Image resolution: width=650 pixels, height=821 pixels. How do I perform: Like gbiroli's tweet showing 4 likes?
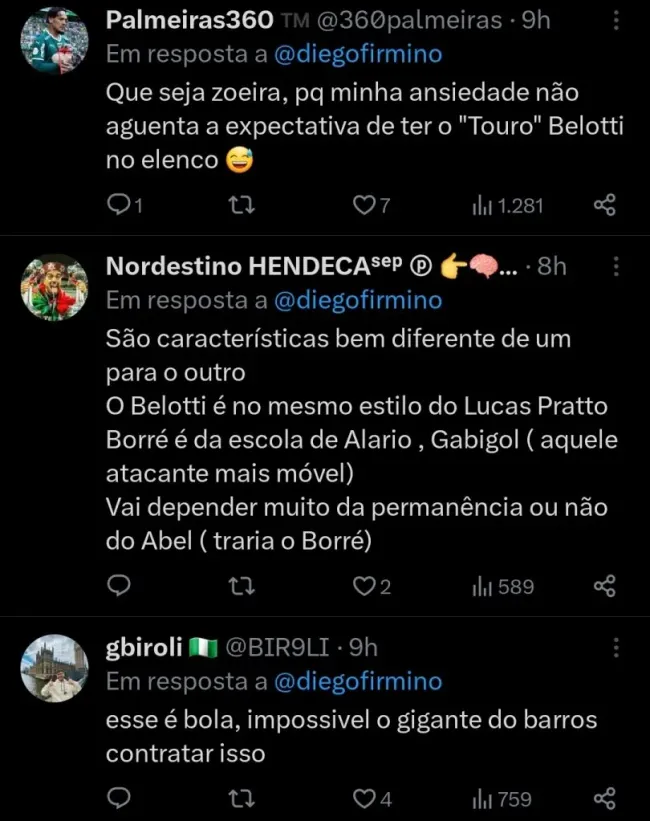tap(362, 799)
